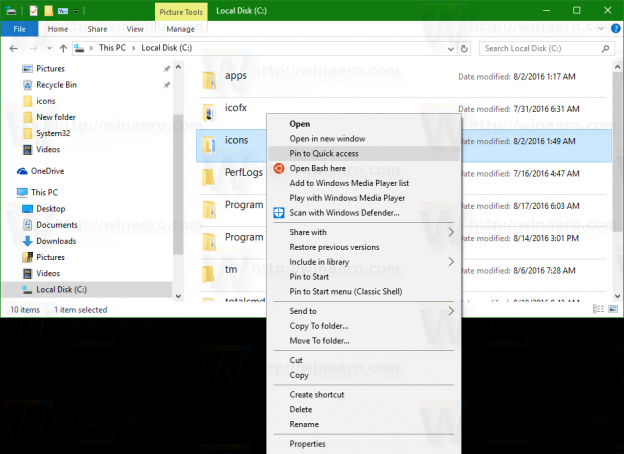Screen dimensions: 624x454
Task: Switch to large icons view in status bar
Action: [x=613, y=309]
